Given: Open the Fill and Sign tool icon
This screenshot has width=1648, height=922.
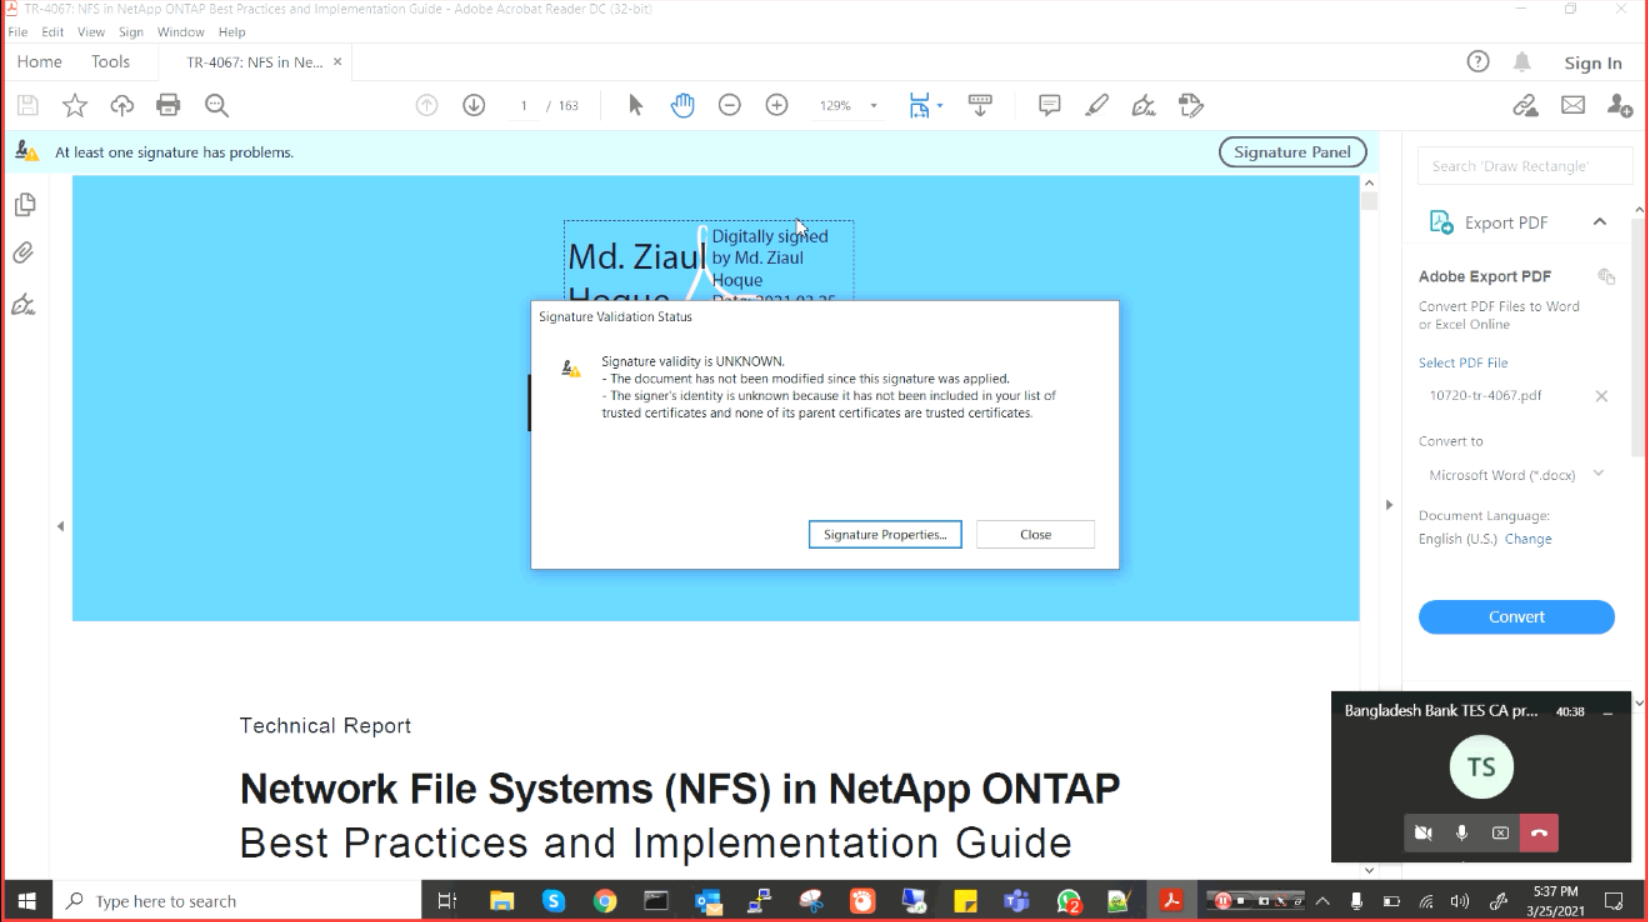Looking at the screenshot, I should coord(1143,105).
